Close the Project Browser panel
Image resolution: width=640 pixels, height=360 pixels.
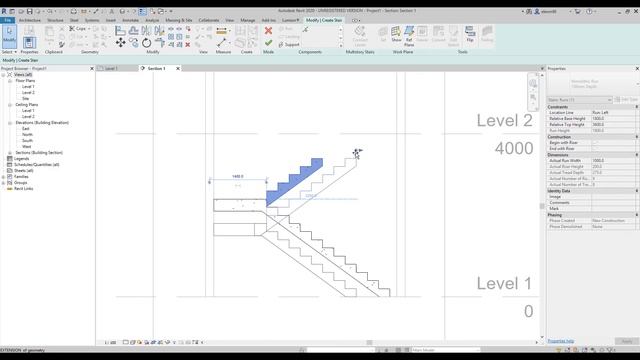point(92,69)
